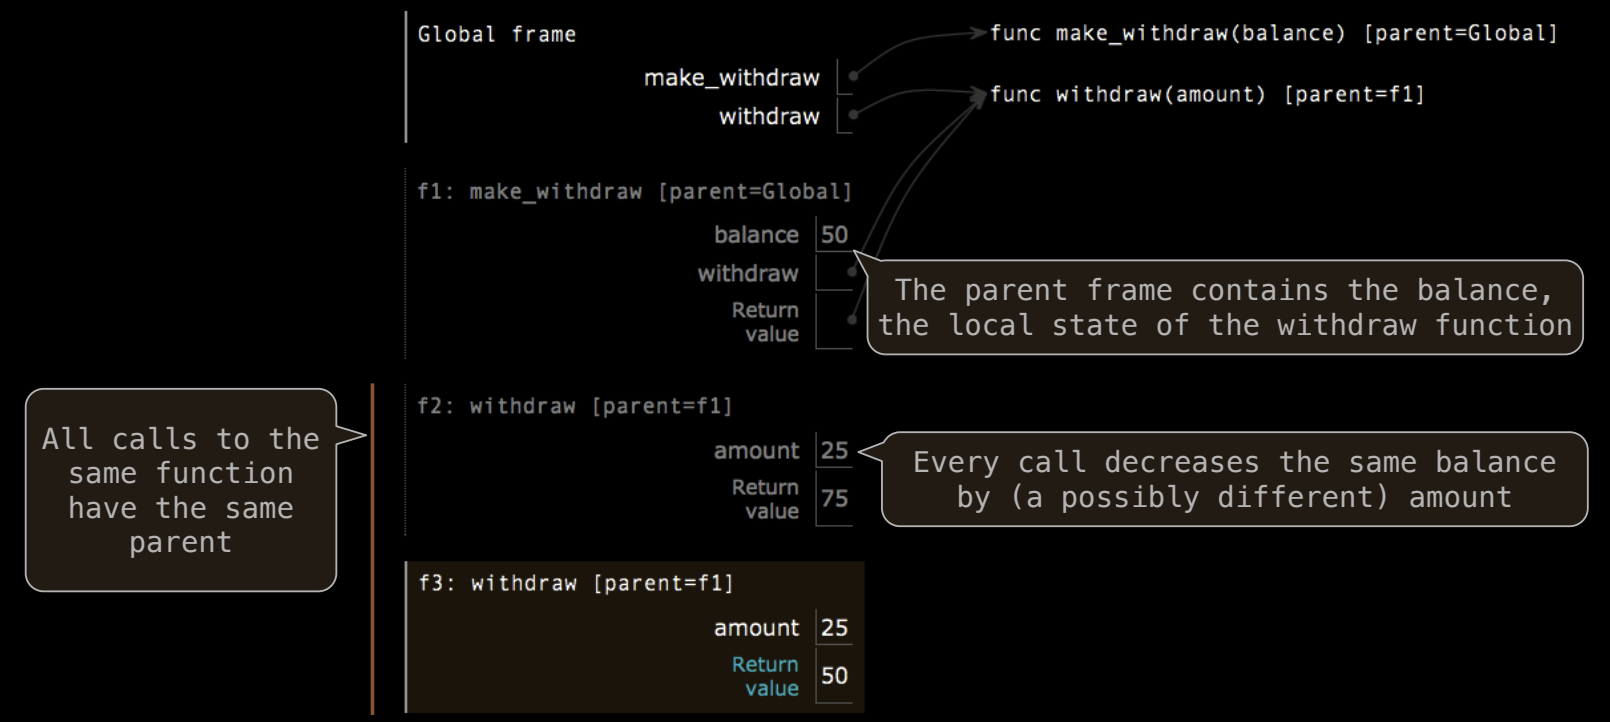
Task: Click the pointer dot in f1 return value cell
Action: pos(851,320)
